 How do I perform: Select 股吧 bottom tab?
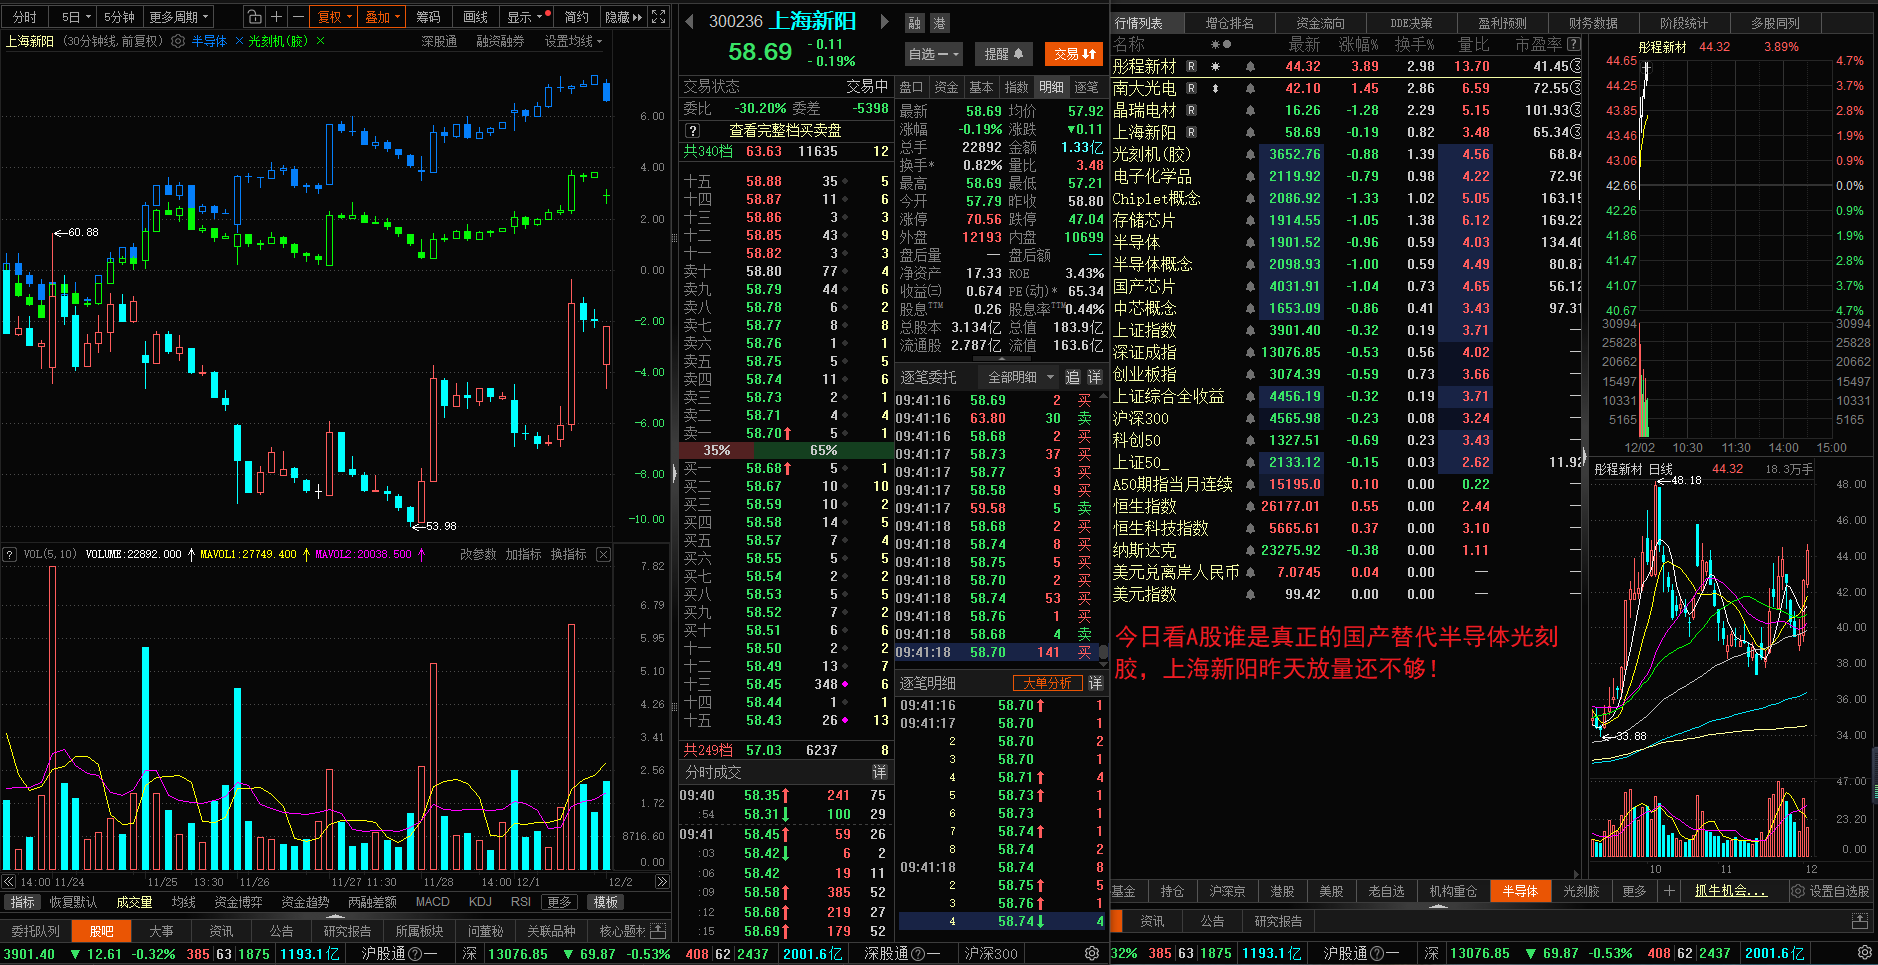[101, 931]
